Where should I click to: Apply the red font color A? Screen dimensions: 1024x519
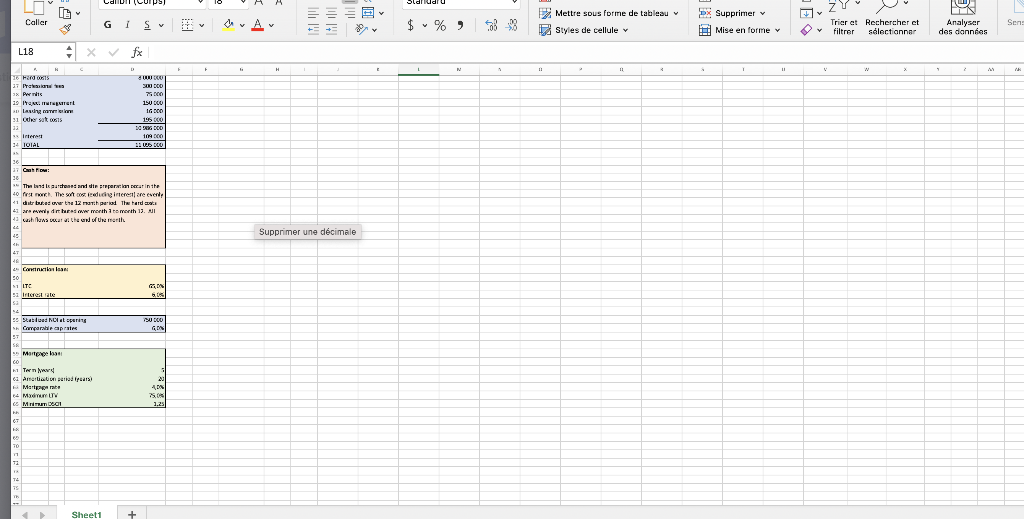point(257,25)
